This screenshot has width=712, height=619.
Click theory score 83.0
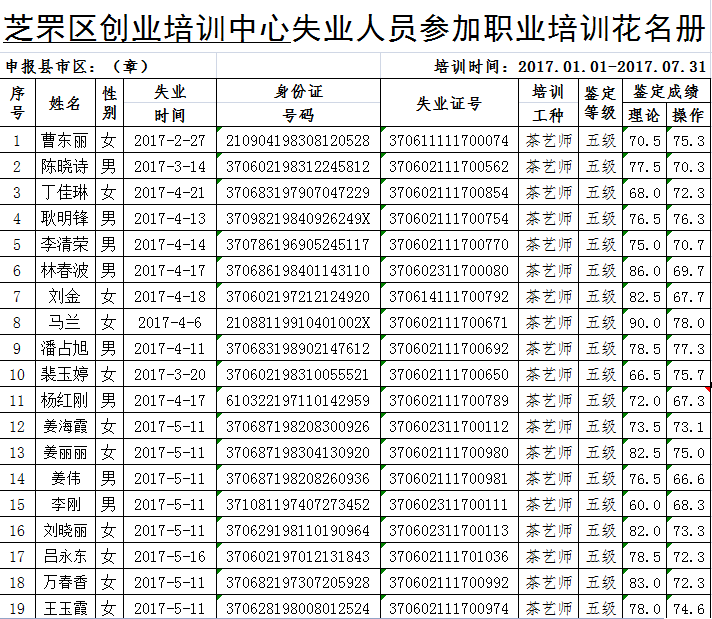click(x=644, y=582)
